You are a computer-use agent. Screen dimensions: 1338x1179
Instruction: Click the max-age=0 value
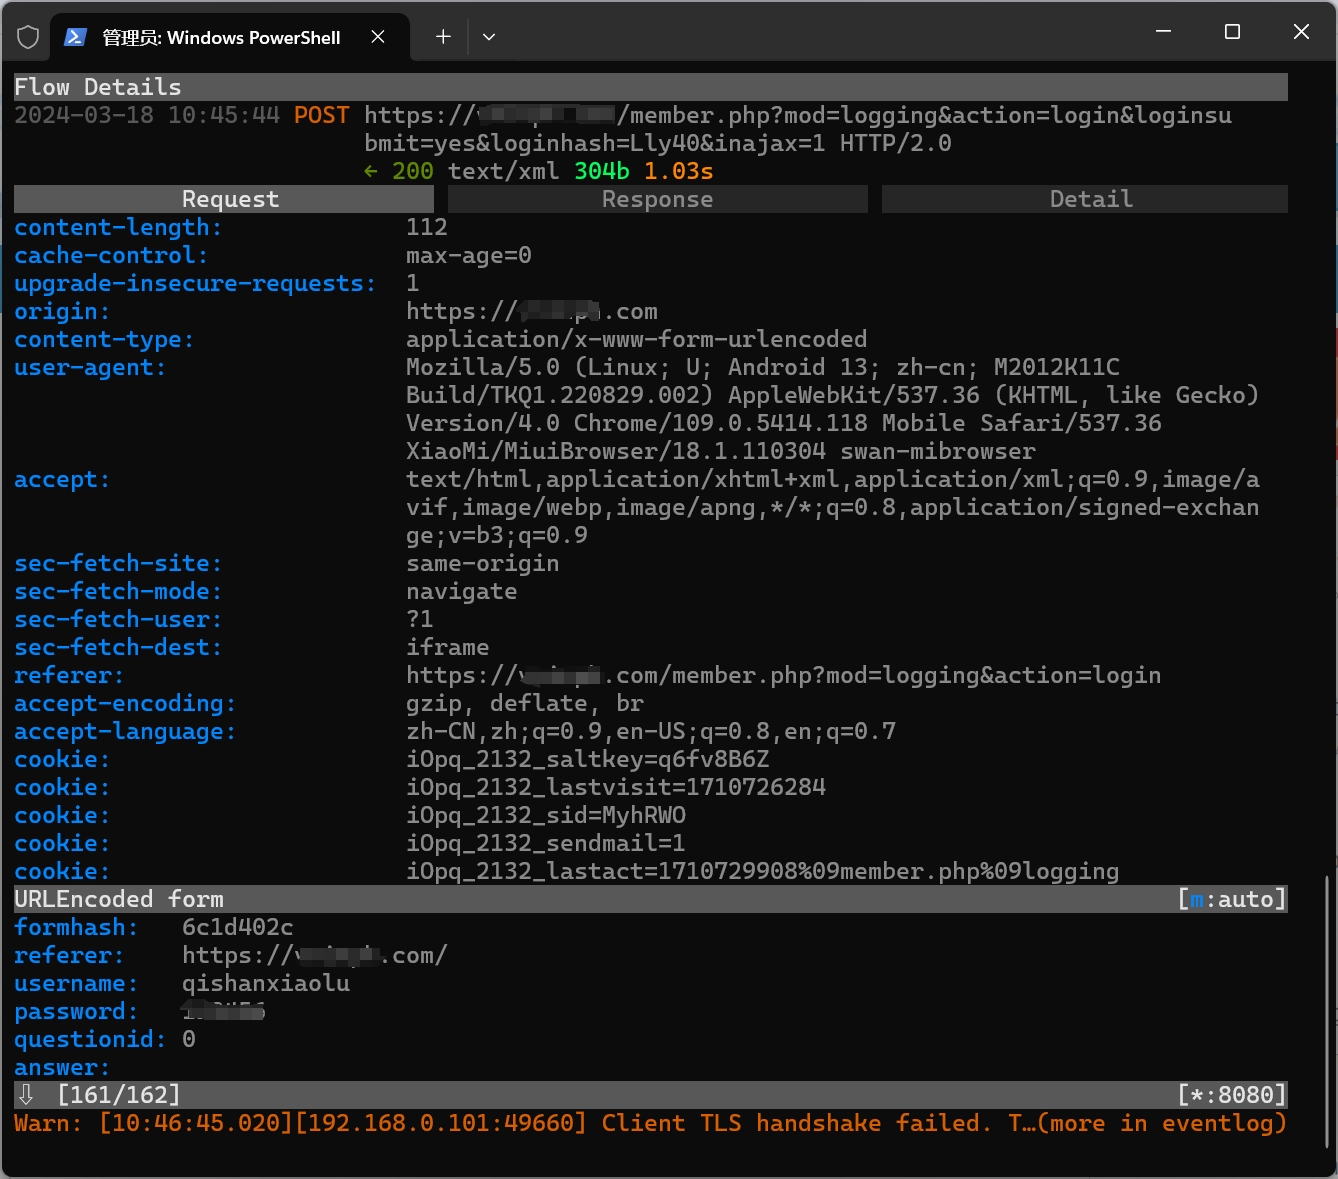tap(469, 255)
